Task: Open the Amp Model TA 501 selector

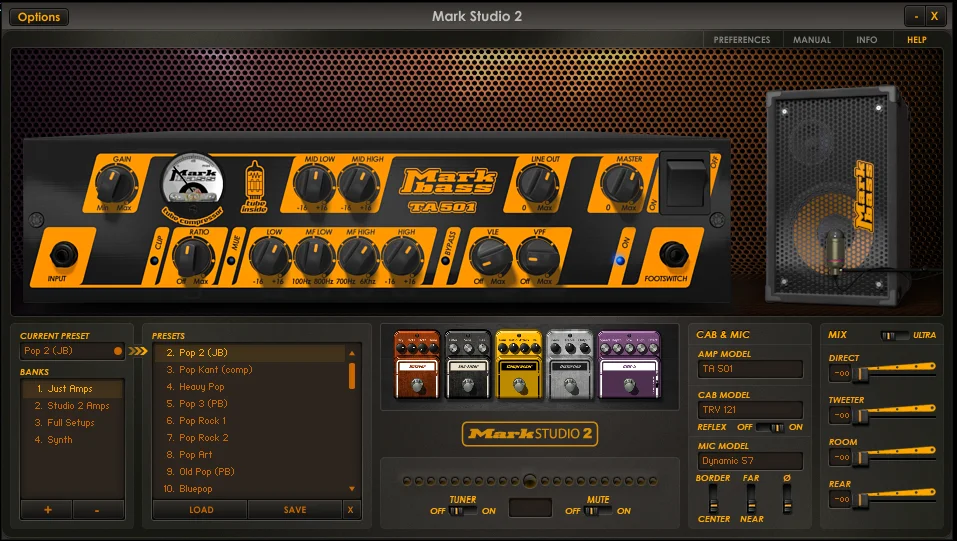Action: pyautogui.click(x=750, y=369)
